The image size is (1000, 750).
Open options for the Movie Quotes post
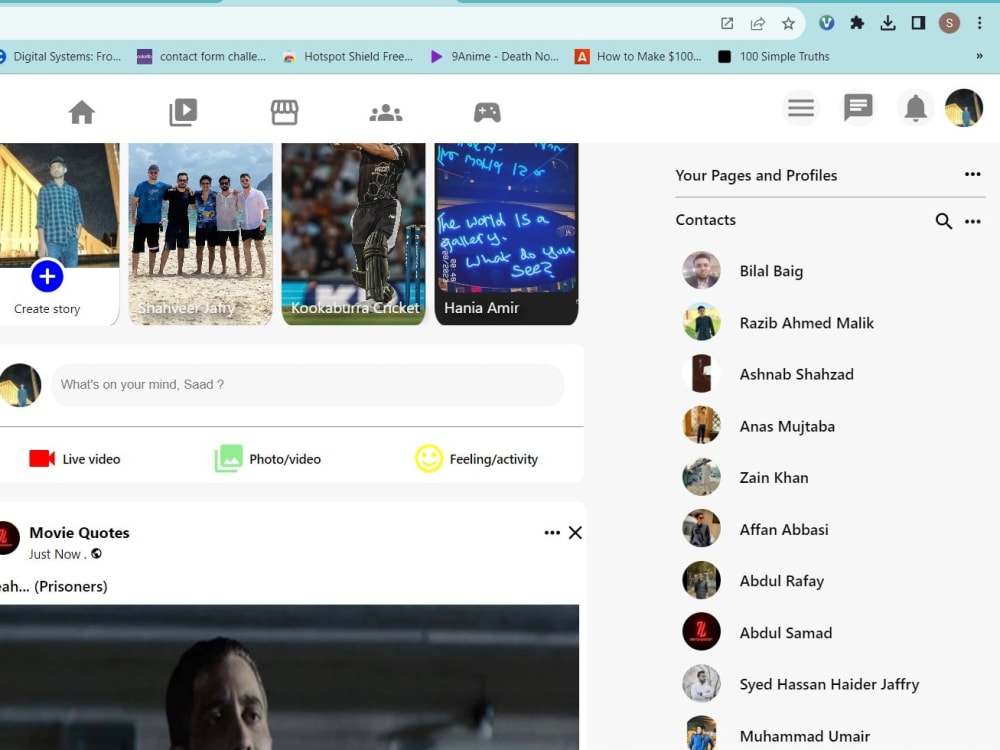coord(552,533)
